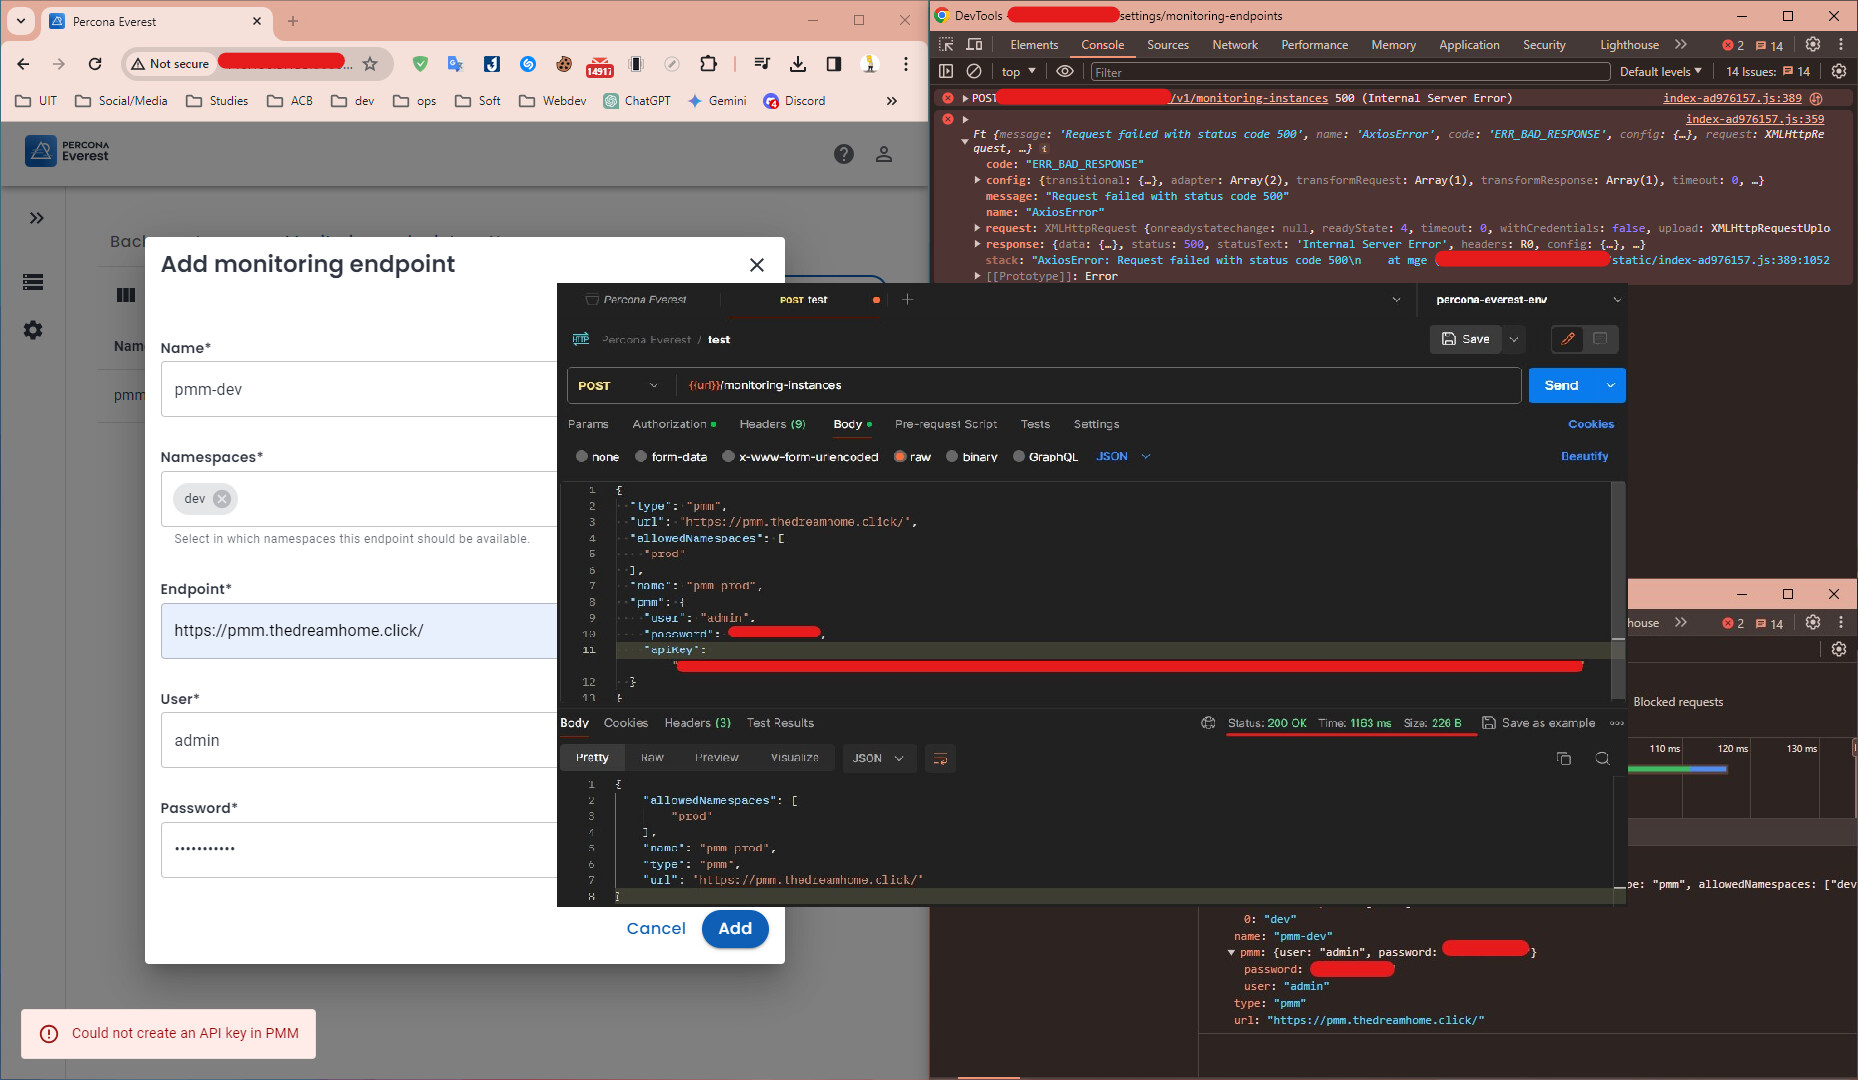Reload the Percona Everest page
1858x1080 pixels.
point(95,64)
